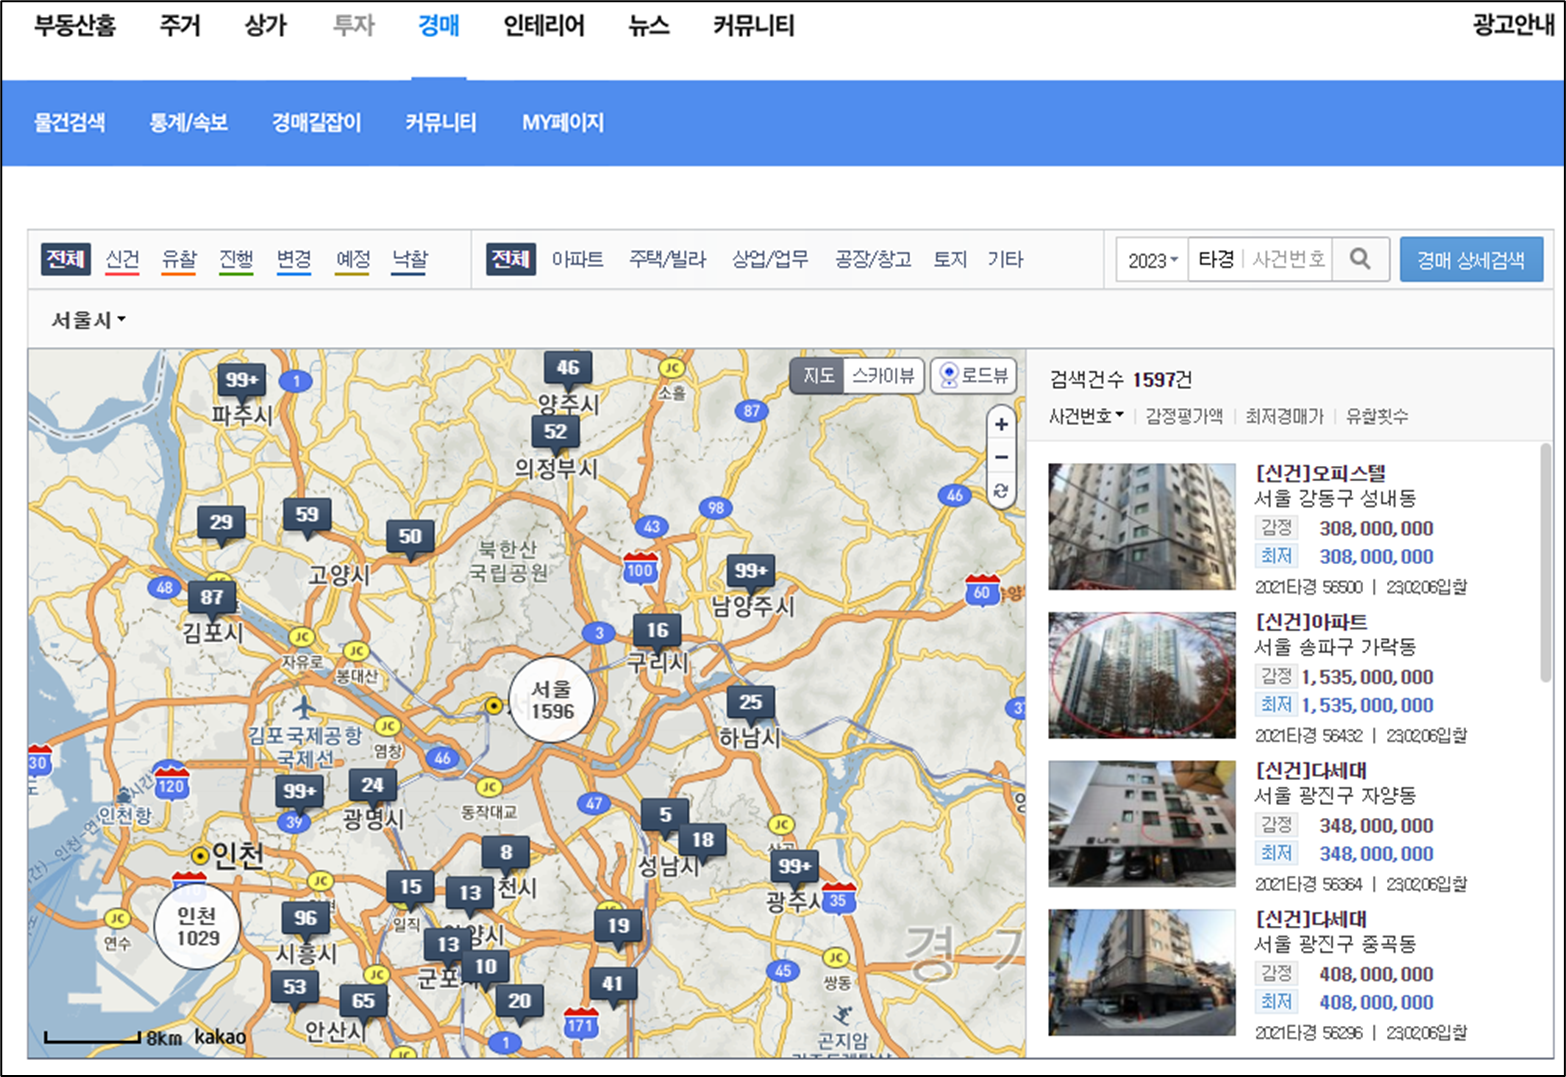Zoom out using the map minus icon
1566x1077 pixels.
[1001, 457]
